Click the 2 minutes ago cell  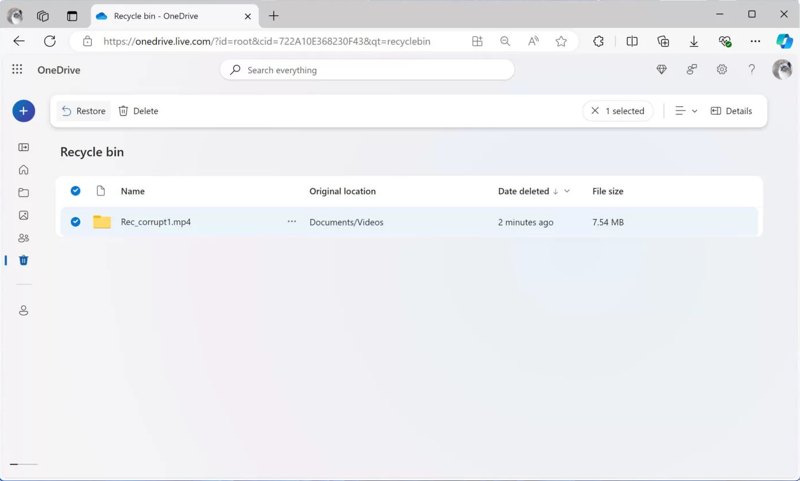click(x=526, y=222)
